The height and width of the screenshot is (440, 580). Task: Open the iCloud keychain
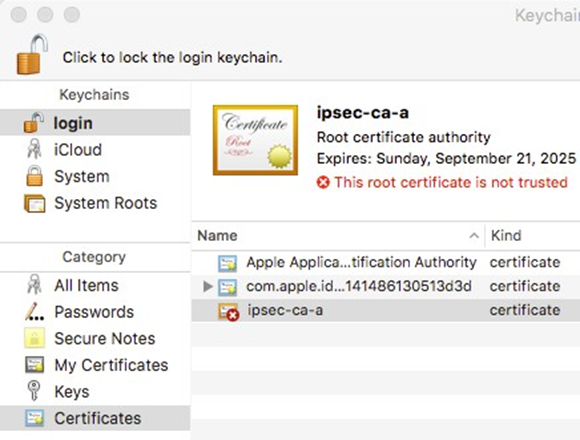pyautogui.click(x=95, y=149)
